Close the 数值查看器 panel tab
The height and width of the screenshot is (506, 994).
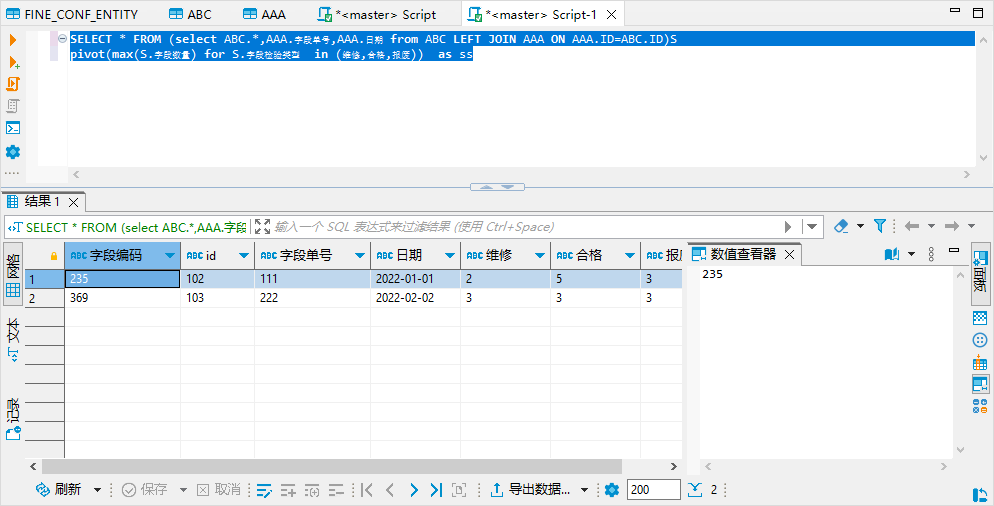pyautogui.click(x=790, y=255)
